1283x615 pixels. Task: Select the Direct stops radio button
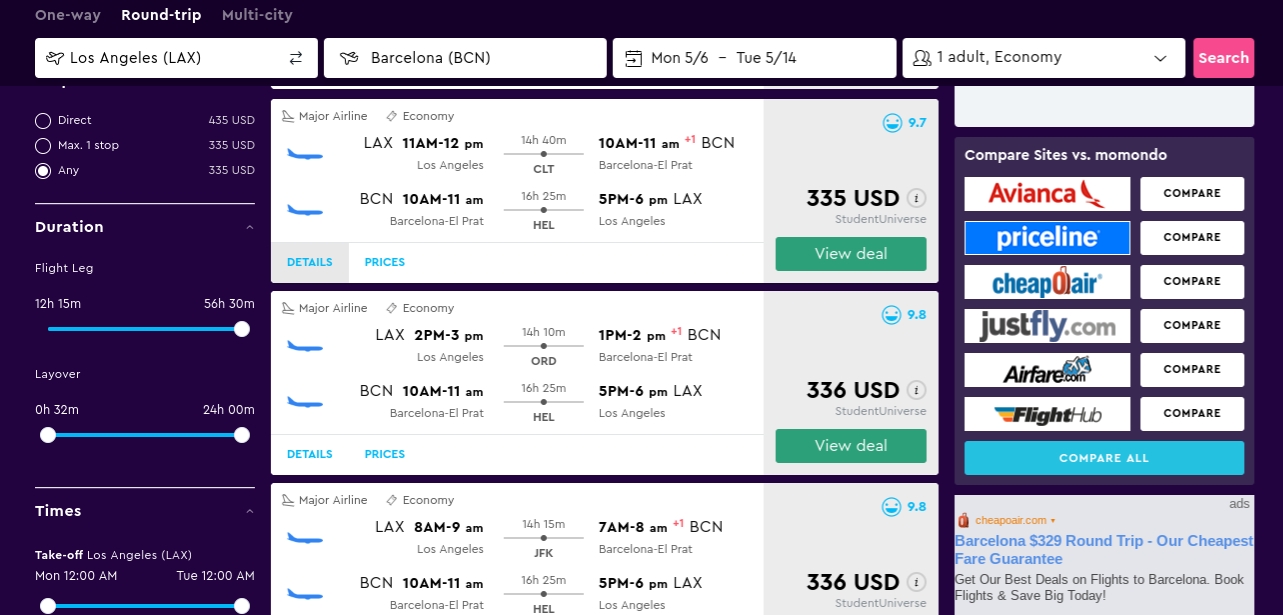(43, 121)
